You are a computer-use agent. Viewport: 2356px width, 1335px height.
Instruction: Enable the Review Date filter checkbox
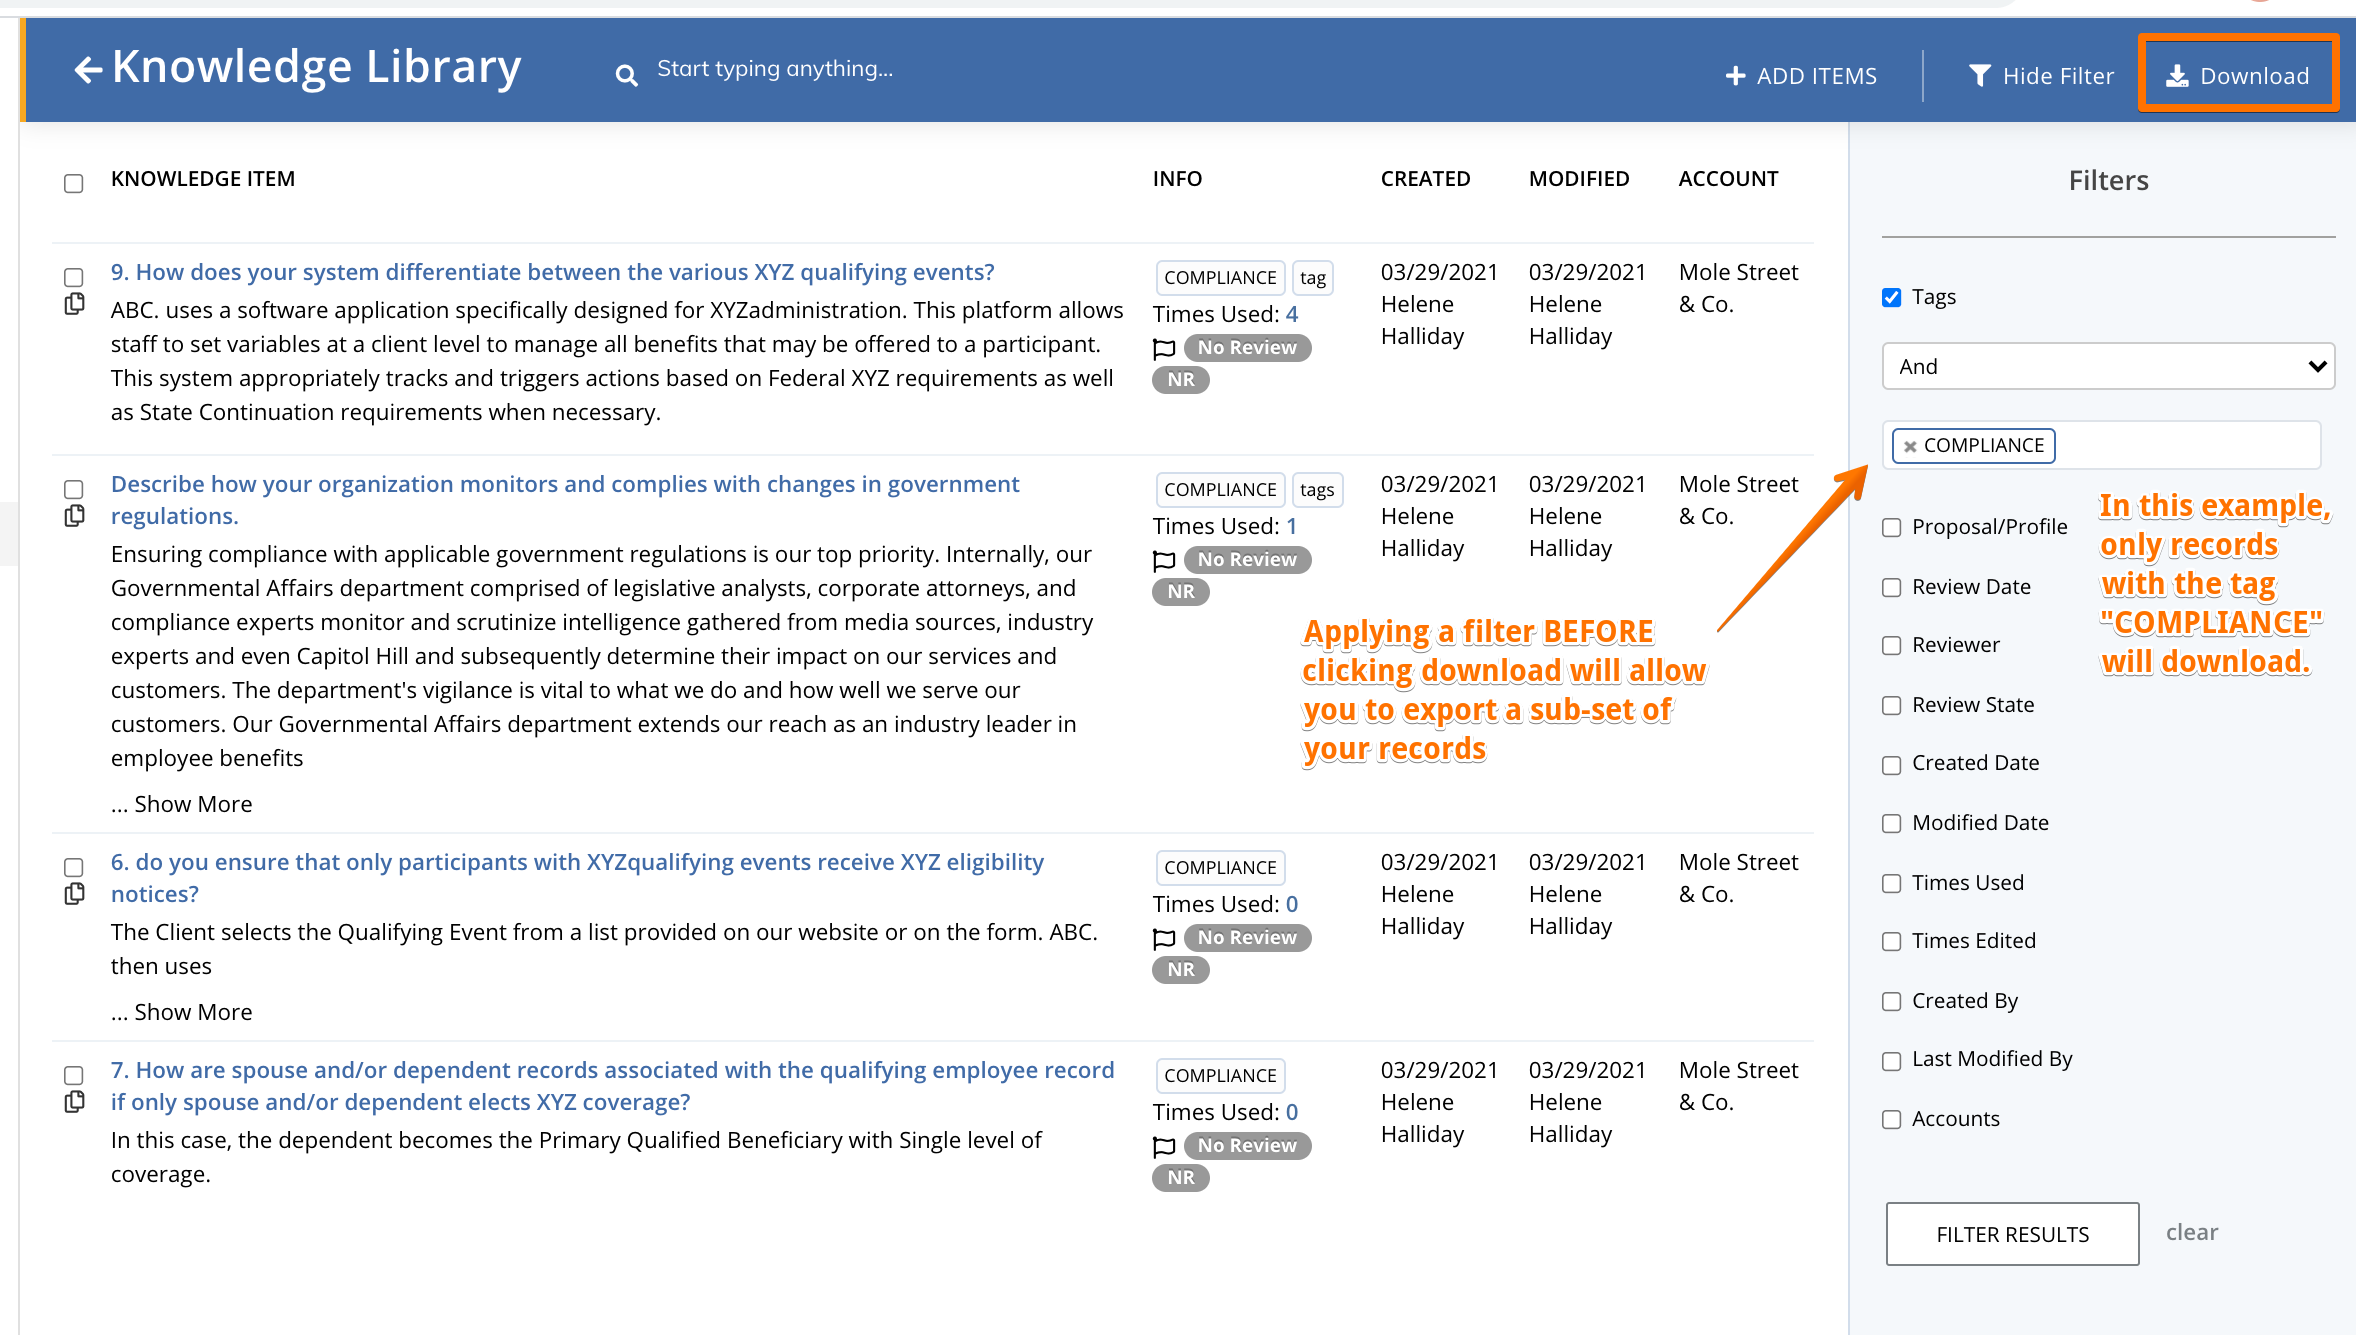pyautogui.click(x=1891, y=587)
